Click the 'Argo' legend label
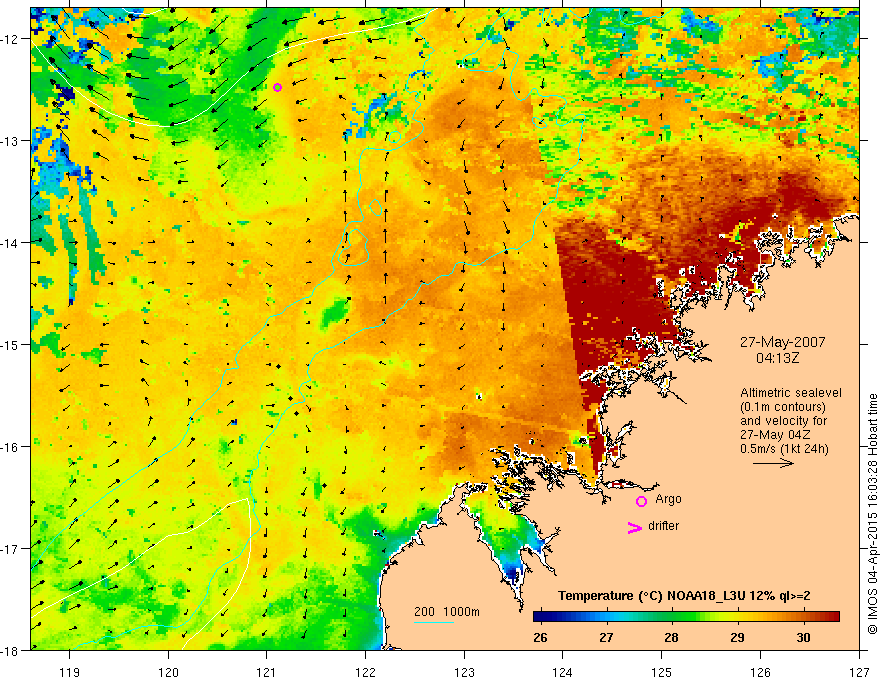Screen dimensions: 880x680 (668, 499)
